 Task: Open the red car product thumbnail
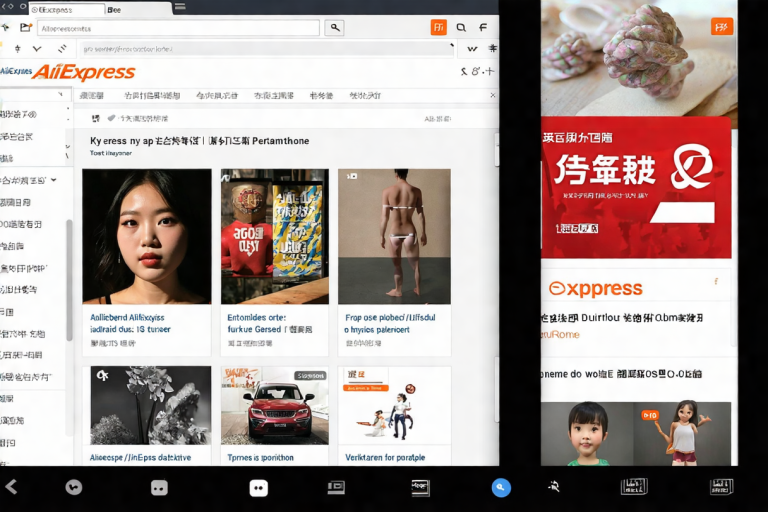pos(275,406)
